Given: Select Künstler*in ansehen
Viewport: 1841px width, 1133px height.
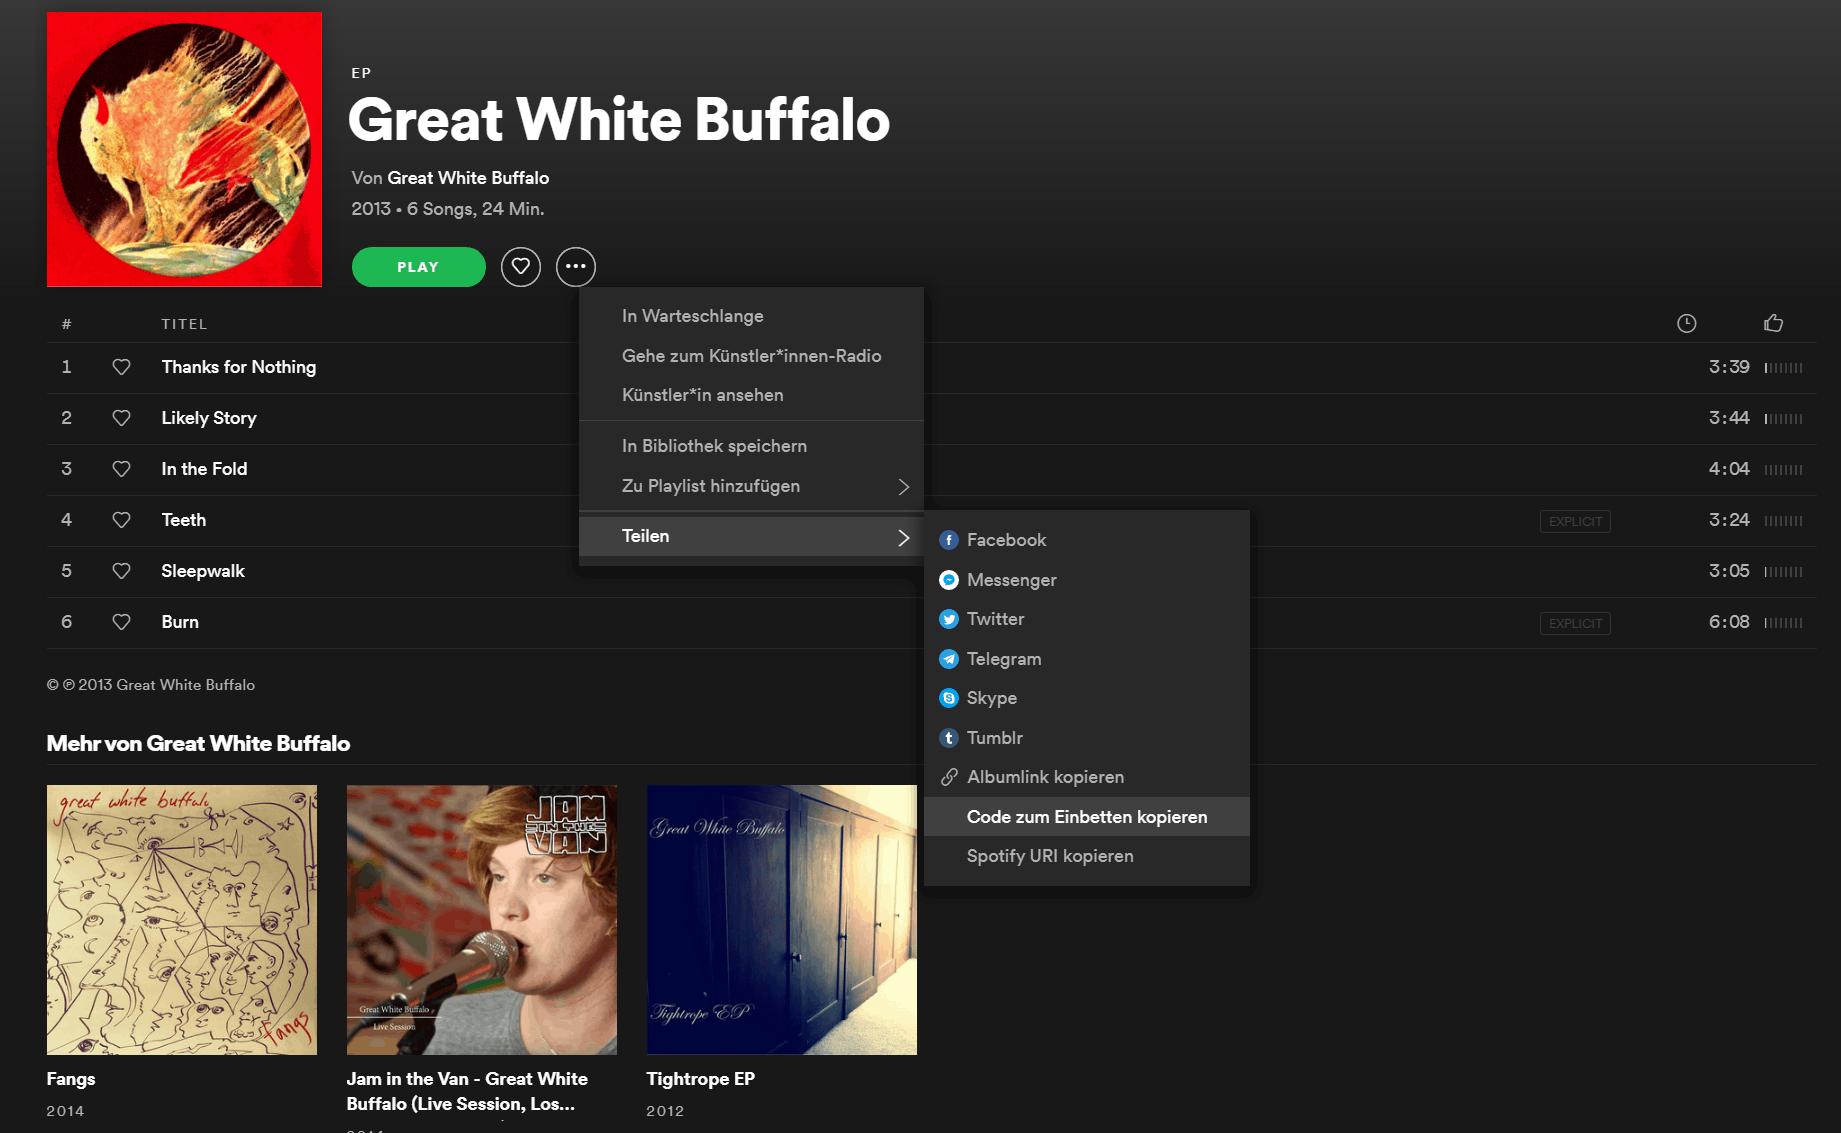Looking at the screenshot, I should [751, 395].
